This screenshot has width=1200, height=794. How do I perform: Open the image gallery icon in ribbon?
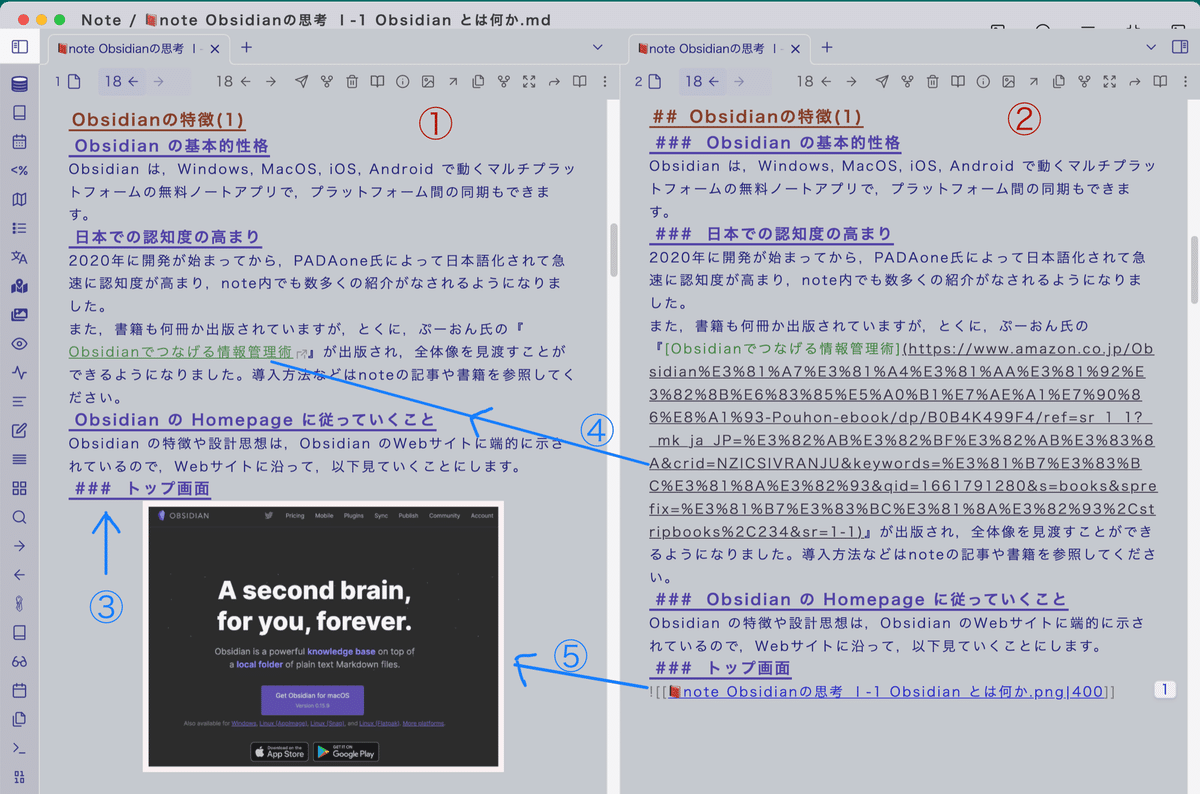click(x=19, y=315)
